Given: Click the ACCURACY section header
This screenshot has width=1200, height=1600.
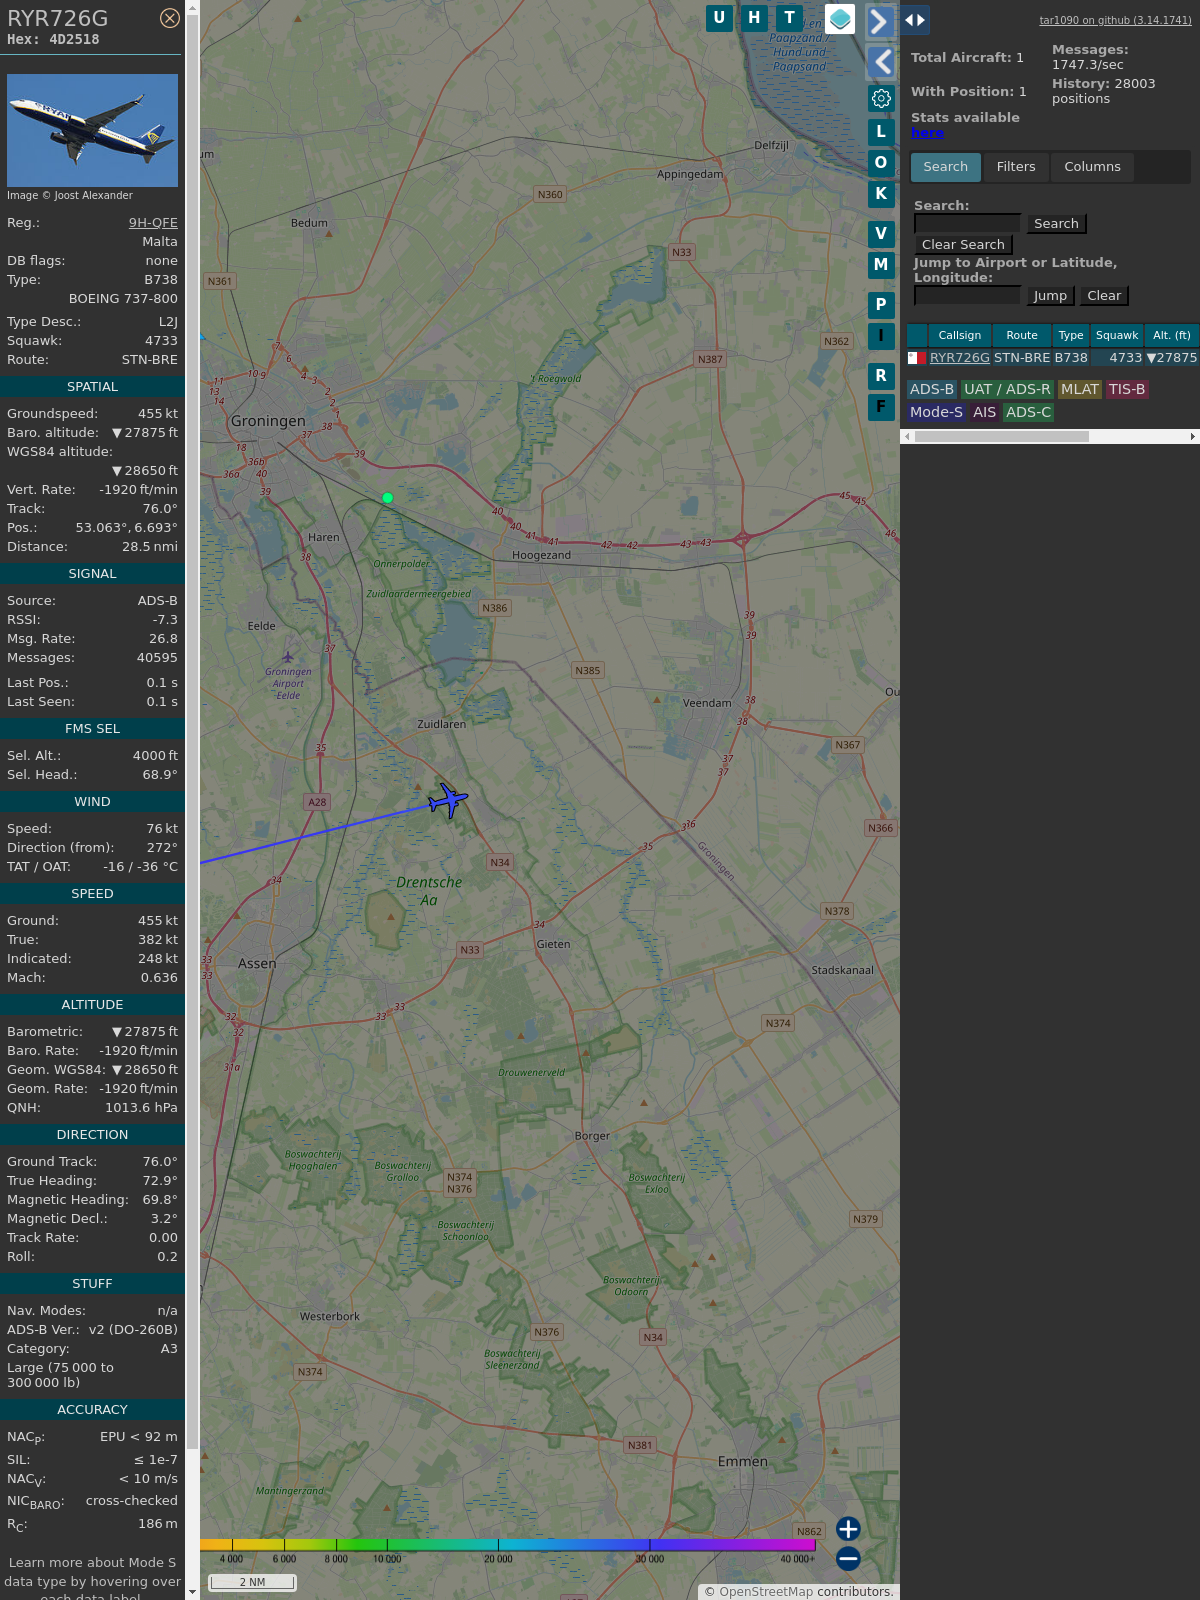Looking at the screenshot, I should 92,1410.
